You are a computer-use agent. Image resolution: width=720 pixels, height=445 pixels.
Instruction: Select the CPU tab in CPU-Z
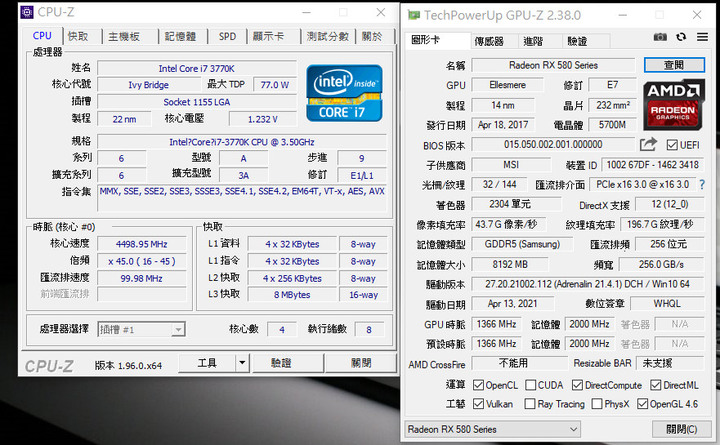pos(42,36)
